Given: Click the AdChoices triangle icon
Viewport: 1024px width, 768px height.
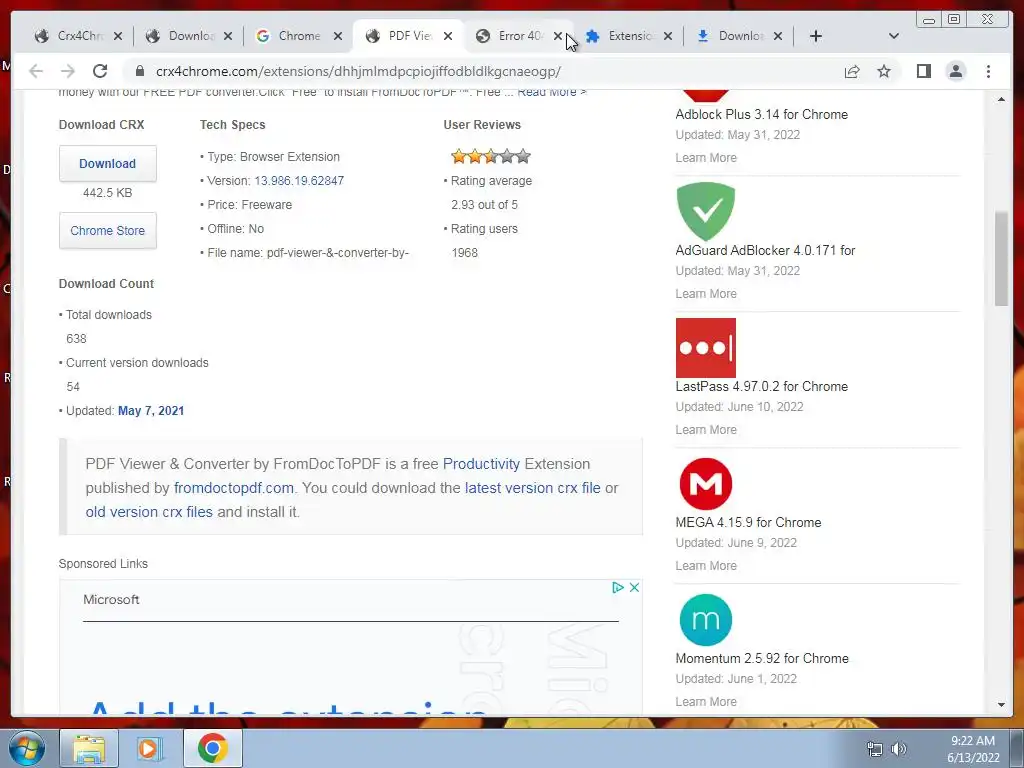Looking at the screenshot, I should (618, 587).
